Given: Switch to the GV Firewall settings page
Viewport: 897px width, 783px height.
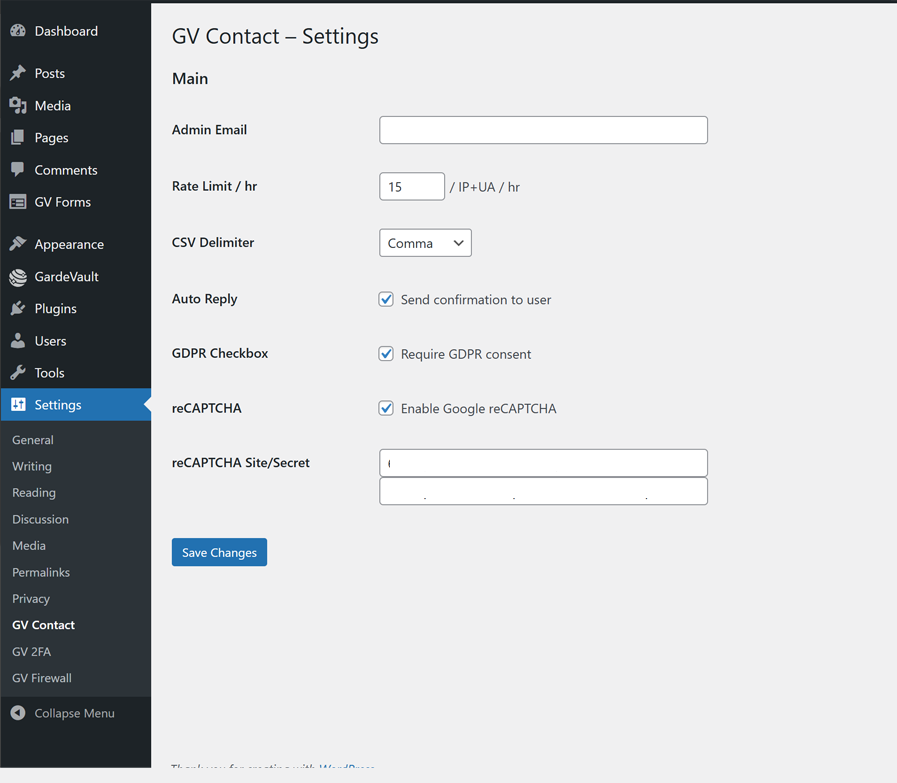Looking at the screenshot, I should tap(41, 677).
